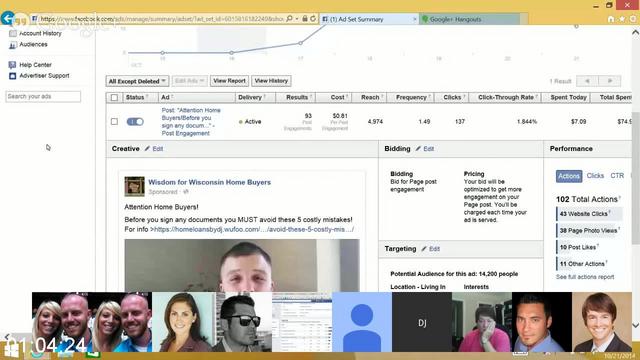Toggle the ad status switch off
The height and width of the screenshot is (360, 640).
(x=135, y=122)
